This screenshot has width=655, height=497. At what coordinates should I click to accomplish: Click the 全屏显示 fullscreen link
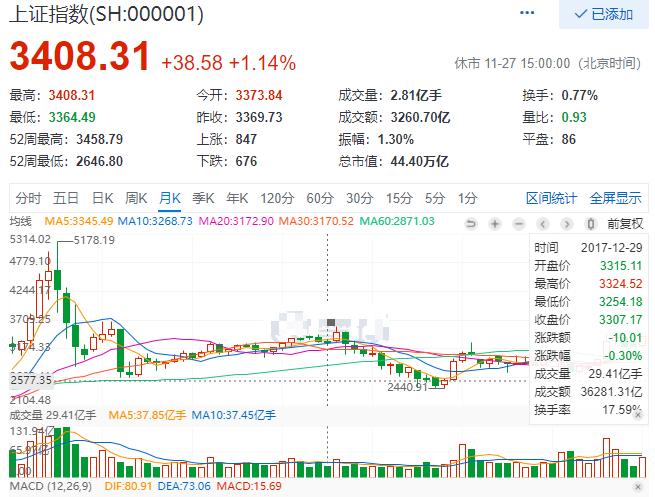point(615,198)
